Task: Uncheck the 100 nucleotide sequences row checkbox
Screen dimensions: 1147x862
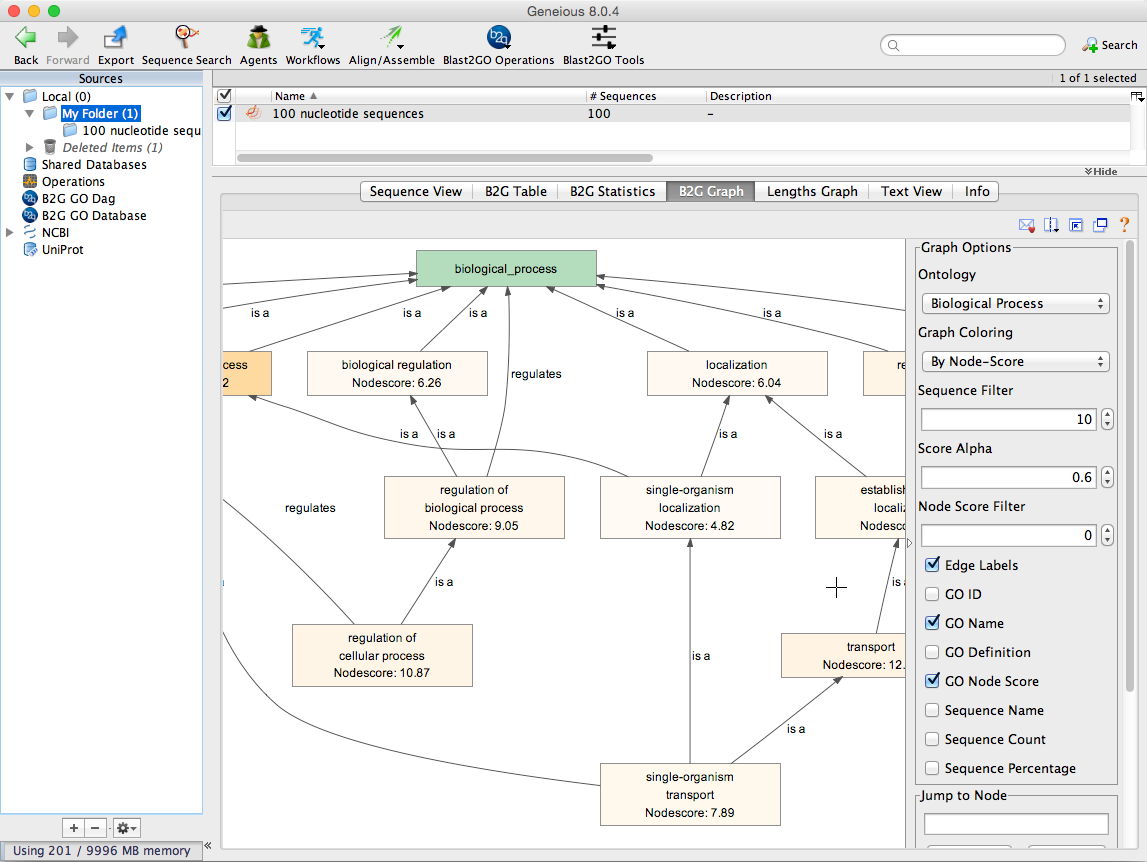Action: [225, 113]
